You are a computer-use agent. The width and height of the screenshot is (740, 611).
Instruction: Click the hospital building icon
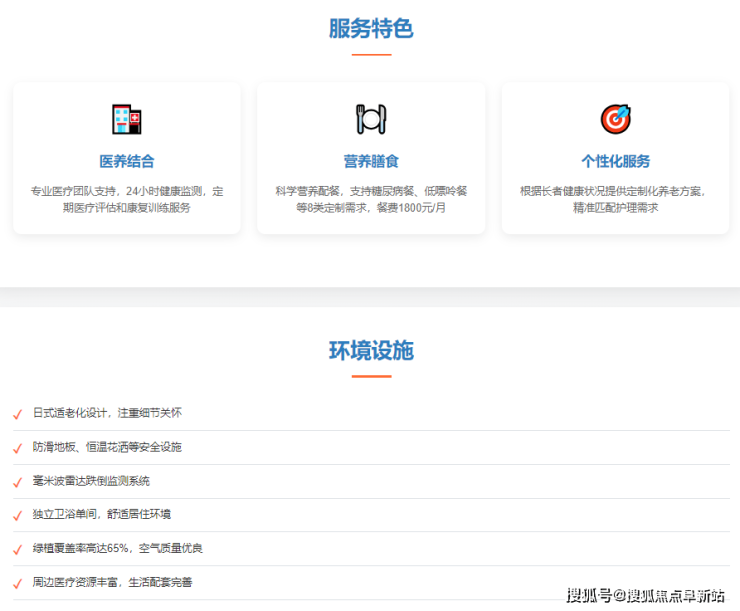127,119
